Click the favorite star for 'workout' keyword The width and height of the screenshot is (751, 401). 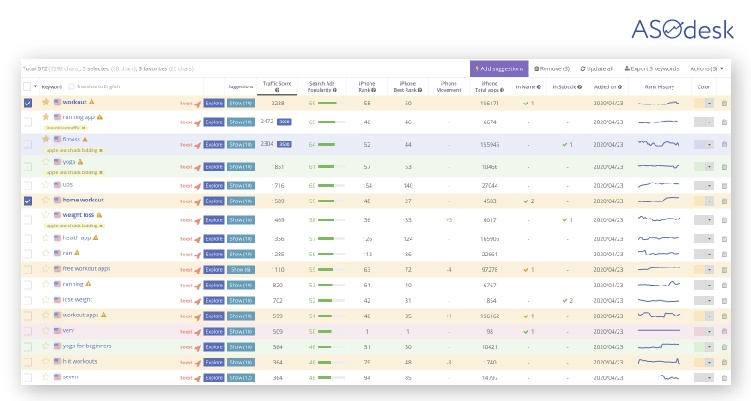tap(45, 102)
